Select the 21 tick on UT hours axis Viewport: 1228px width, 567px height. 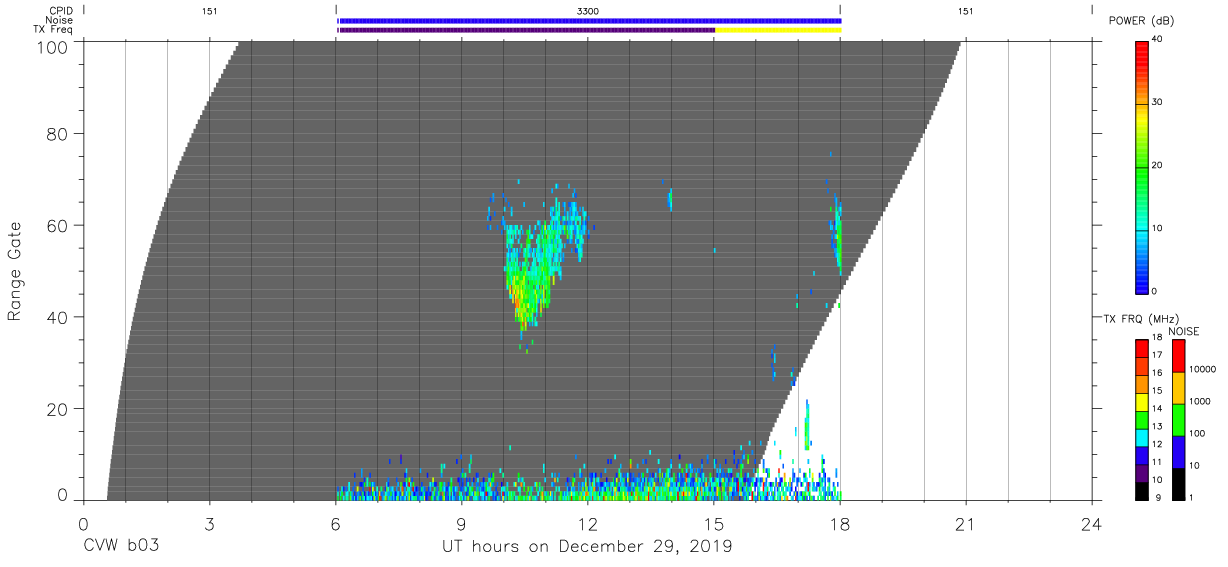pos(966,523)
